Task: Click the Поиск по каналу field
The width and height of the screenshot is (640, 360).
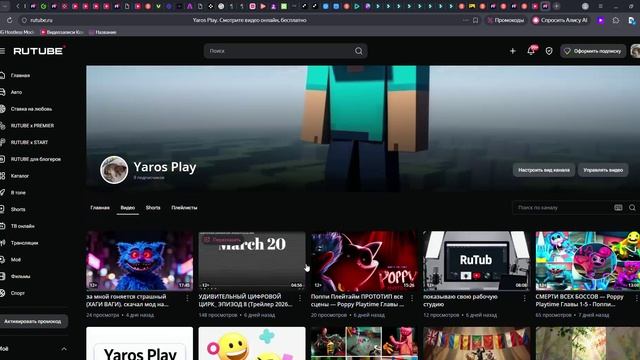Action: coord(563,208)
